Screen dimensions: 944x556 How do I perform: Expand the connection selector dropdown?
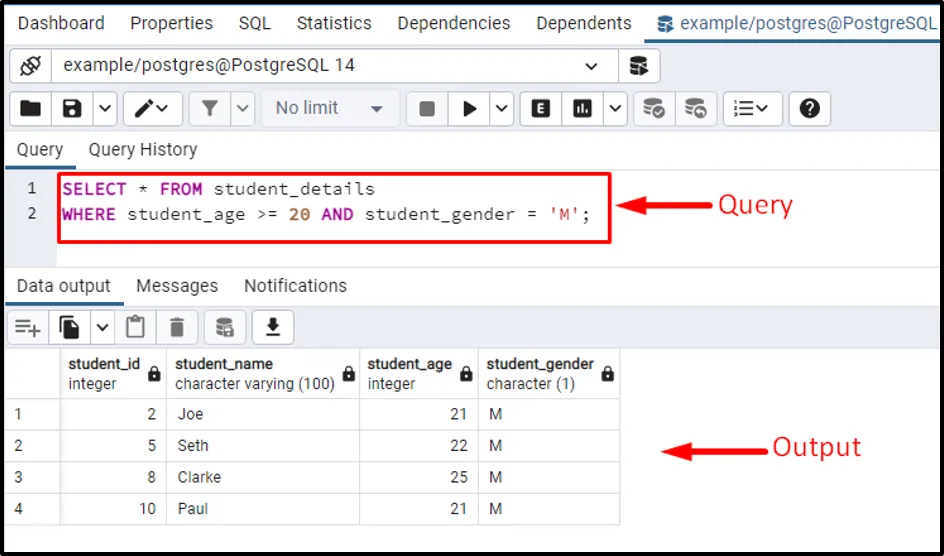pyautogui.click(x=591, y=66)
